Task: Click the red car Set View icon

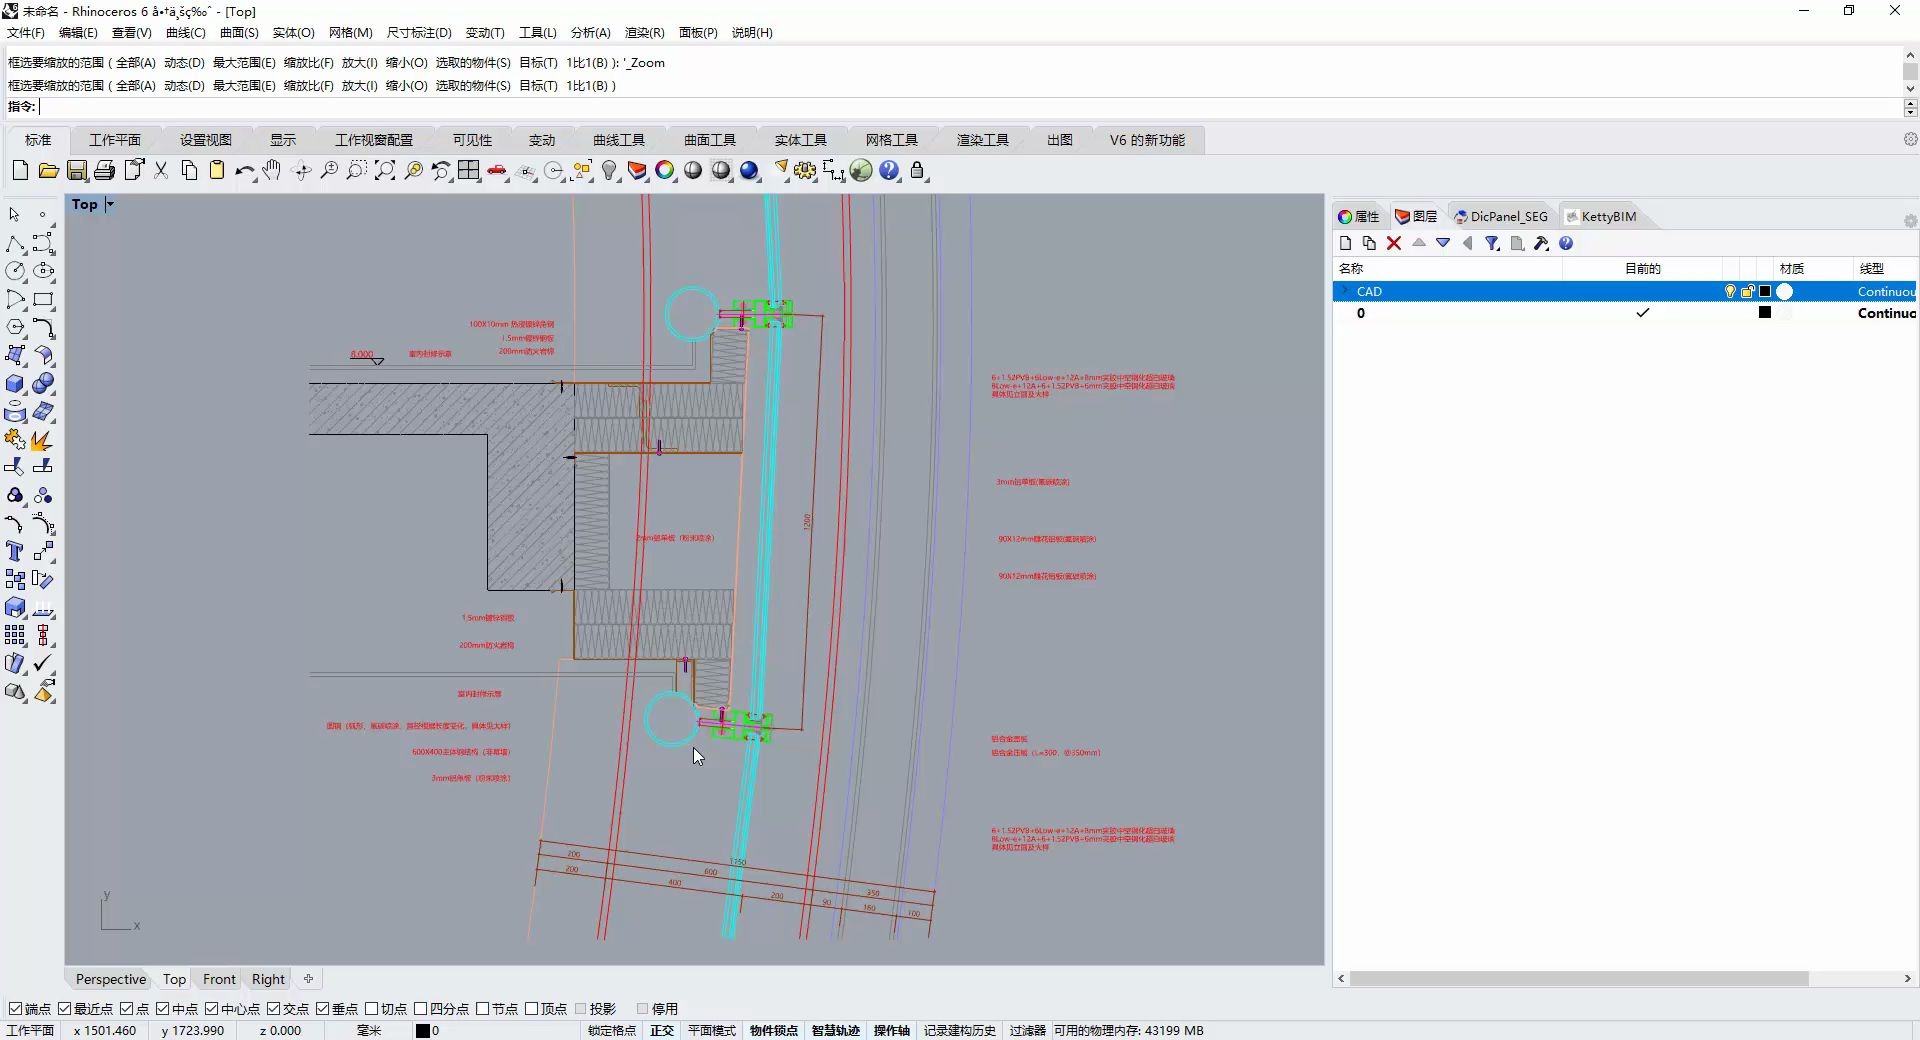Action: [x=497, y=171]
